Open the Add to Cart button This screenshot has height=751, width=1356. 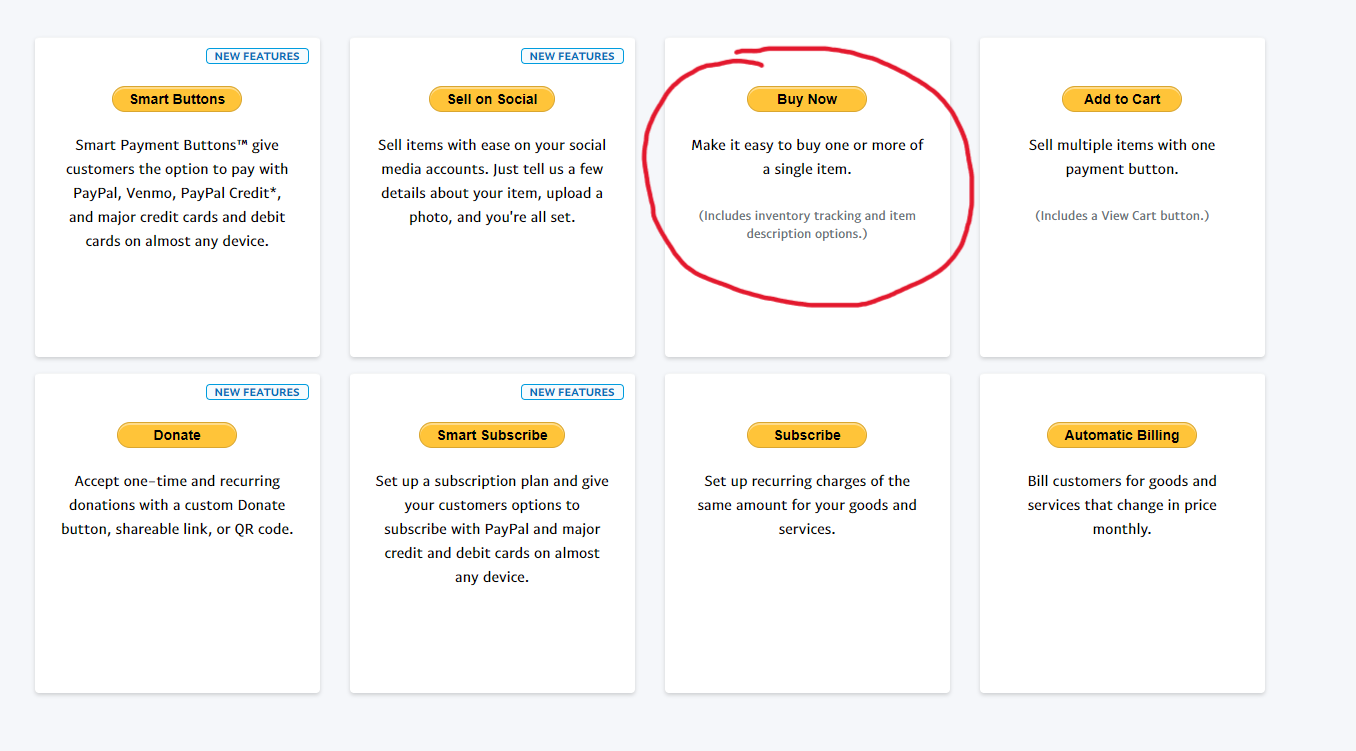(1122, 99)
